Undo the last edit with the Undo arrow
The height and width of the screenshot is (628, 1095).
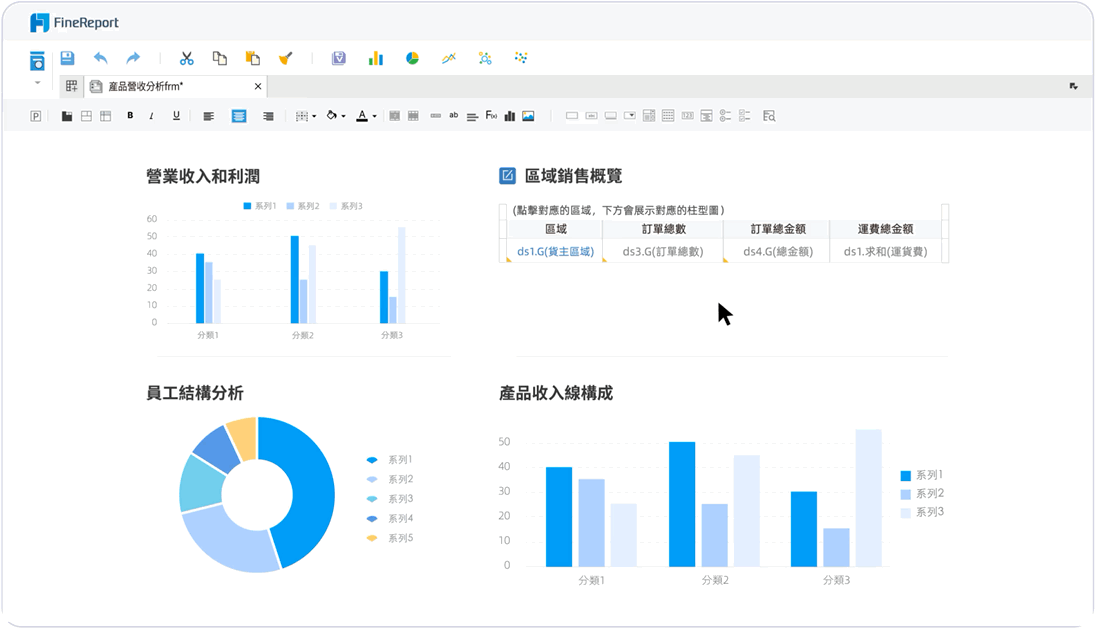tap(101, 58)
